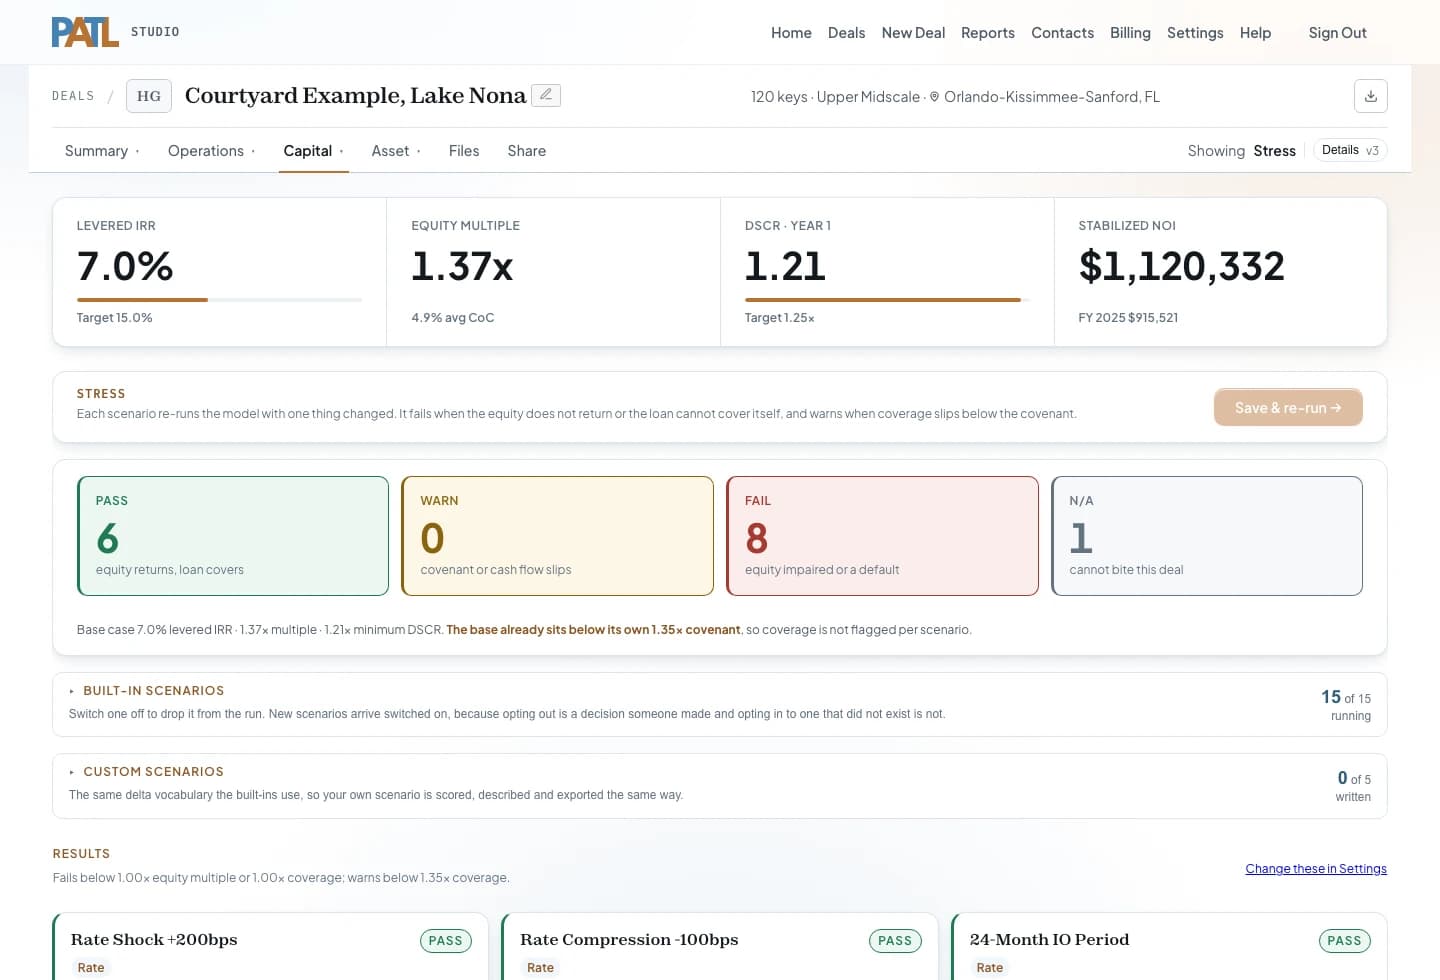Click the 120 keys · Upper Midscale text
The height and width of the screenshot is (980, 1440).
[x=835, y=97]
